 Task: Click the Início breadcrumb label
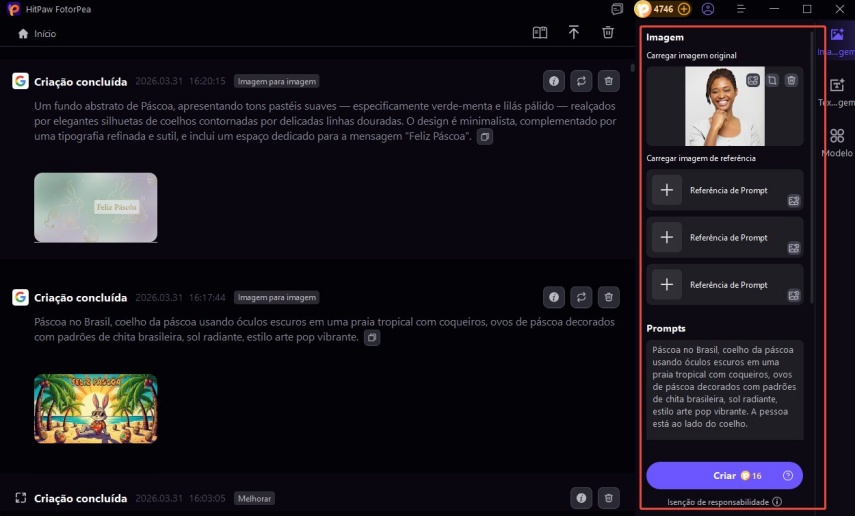point(45,34)
